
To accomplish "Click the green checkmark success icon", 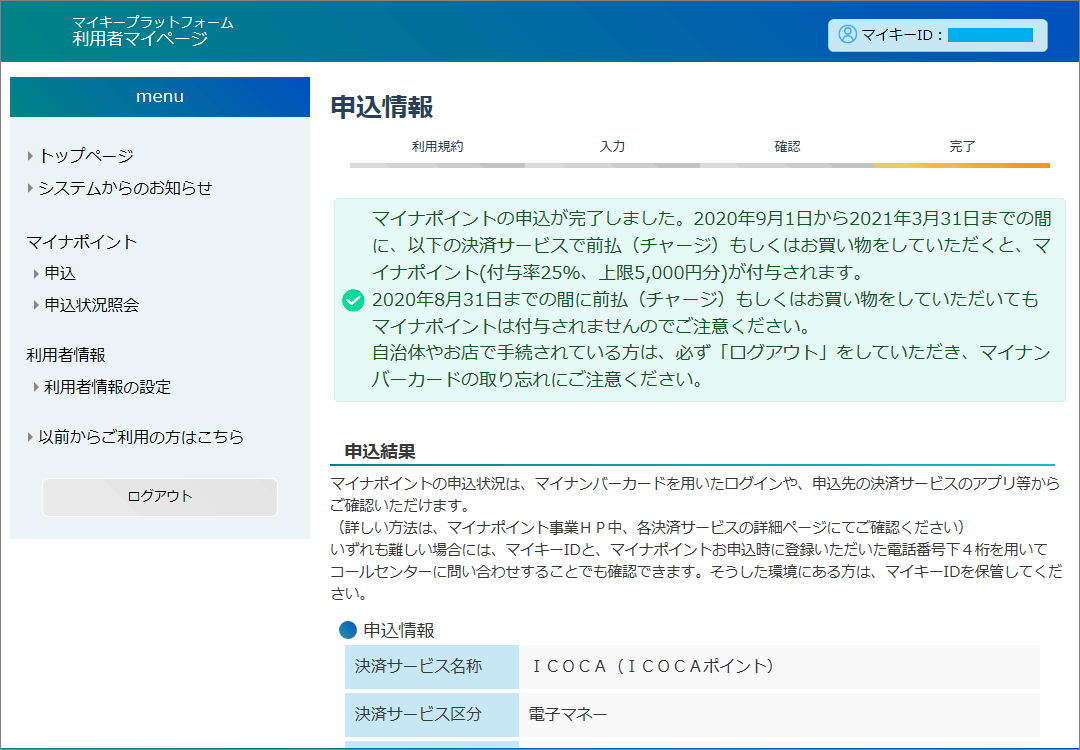I will [x=353, y=300].
